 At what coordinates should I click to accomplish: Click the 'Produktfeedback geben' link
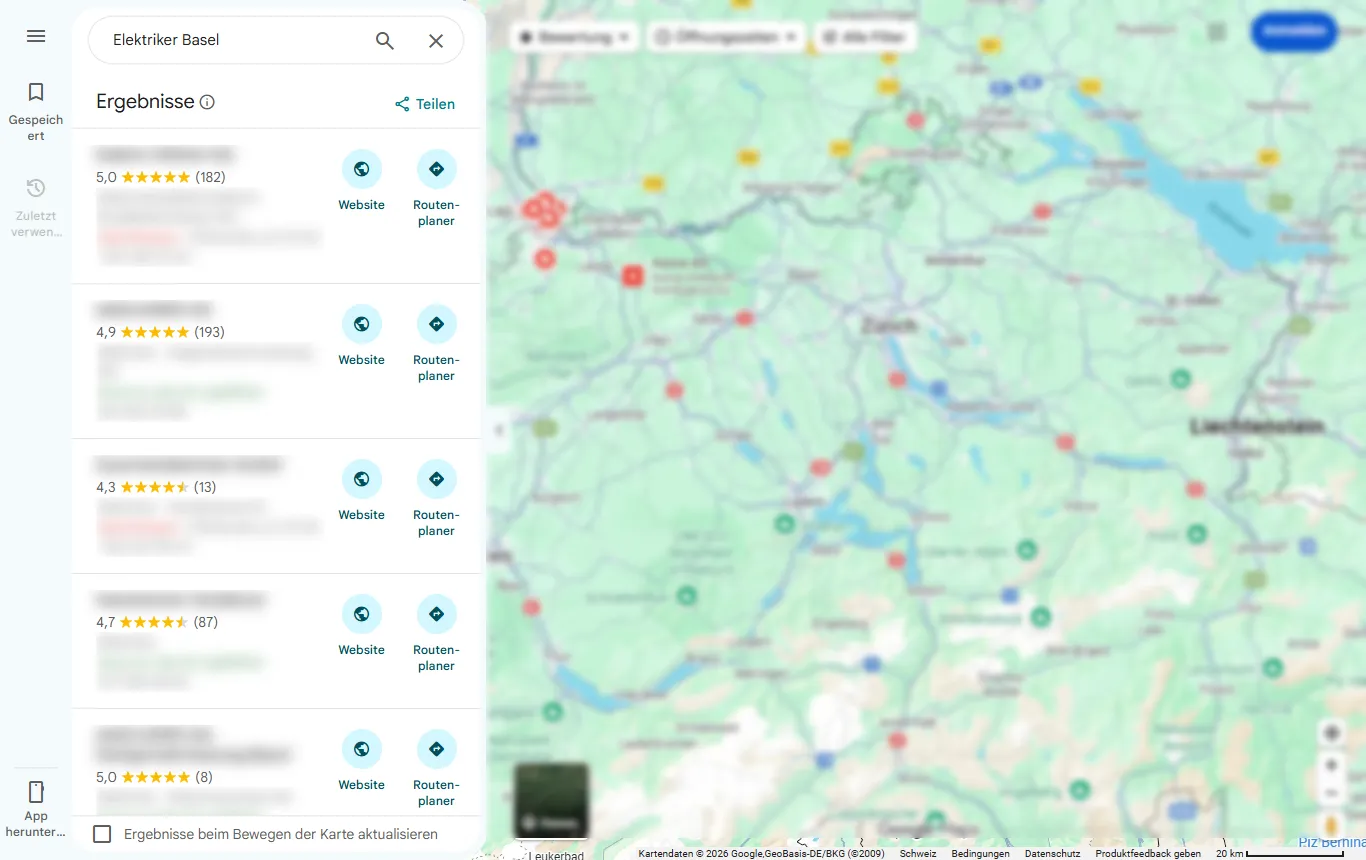point(1148,854)
